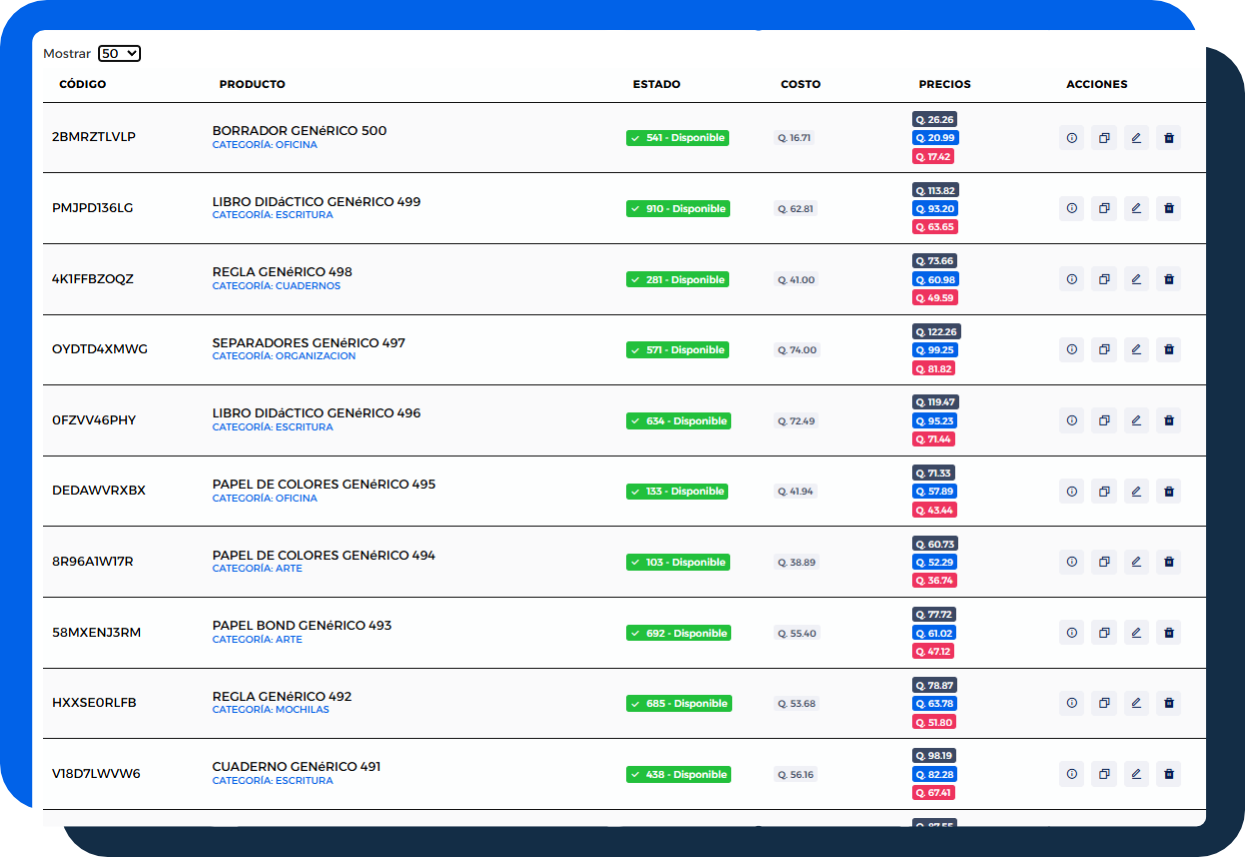Duplicate product BORRADOR GENÉRICO 500
The height and width of the screenshot is (857, 1245).
click(x=1104, y=138)
